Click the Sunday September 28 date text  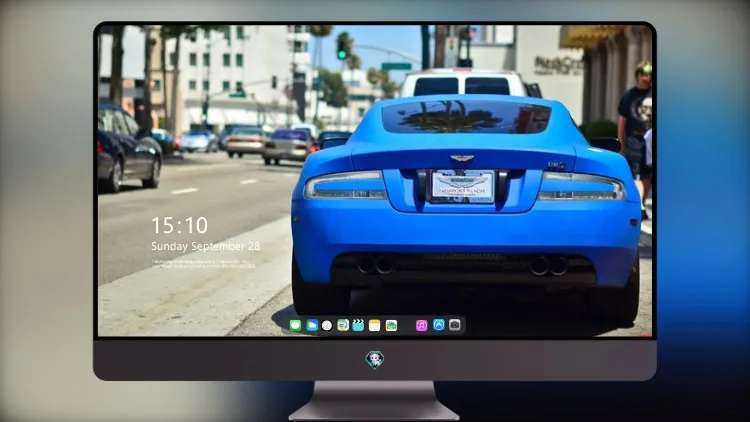click(206, 246)
